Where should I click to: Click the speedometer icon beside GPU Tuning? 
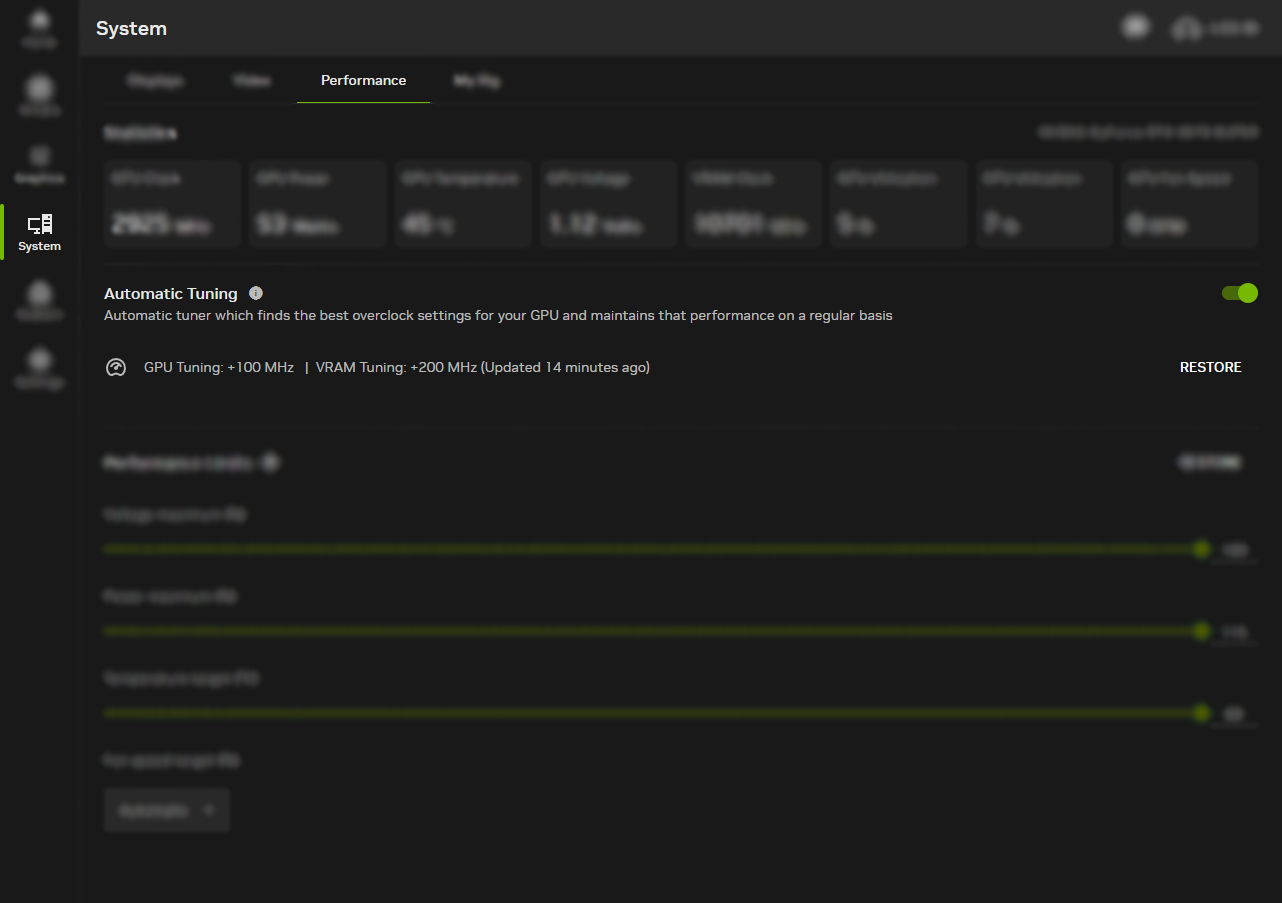pos(116,368)
